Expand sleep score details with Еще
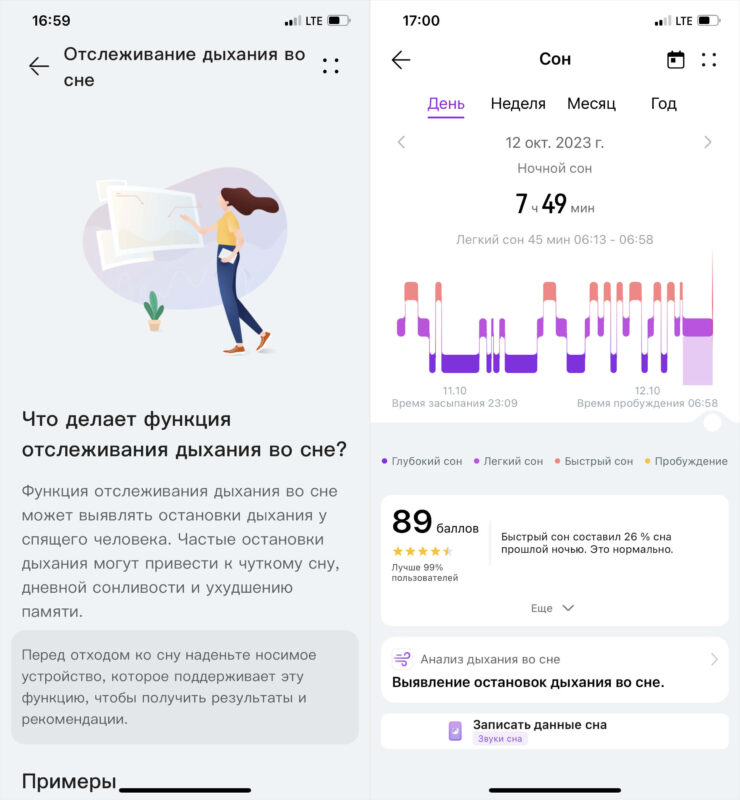This screenshot has width=740, height=800. coord(553,608)
